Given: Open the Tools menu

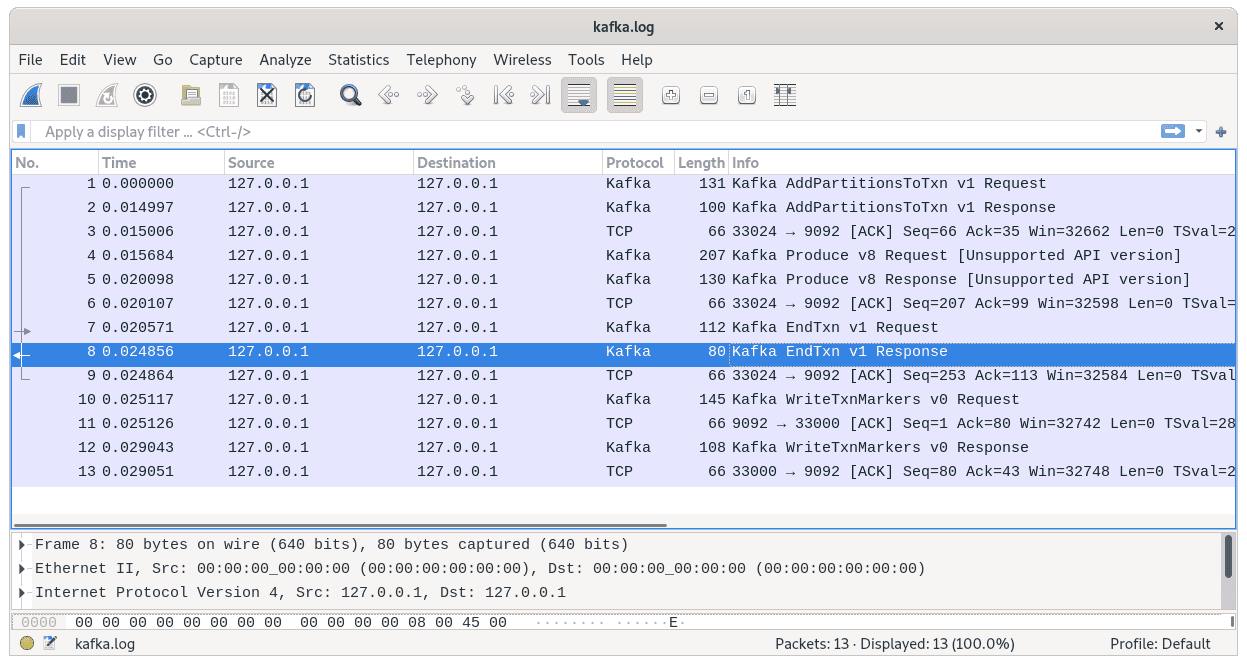Looking at the screenshot, I should [x=586, y=60].
